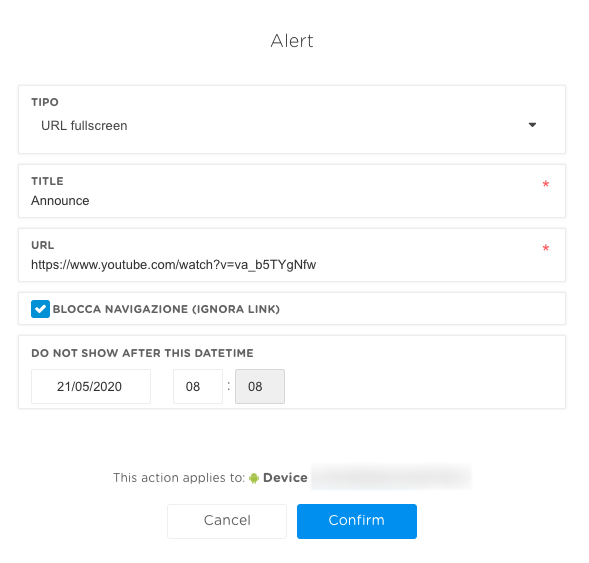Image resolution: width=589 pixels, height=563 pixels.
Task: Click the Blocca Navigazione (Ignora Link) label
Action: click(x=166, y=309)
